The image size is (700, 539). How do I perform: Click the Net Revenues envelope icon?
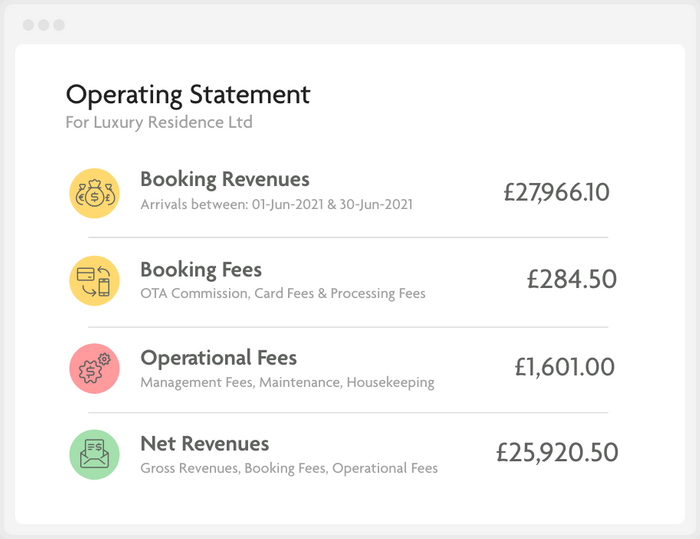coord(94,454)
